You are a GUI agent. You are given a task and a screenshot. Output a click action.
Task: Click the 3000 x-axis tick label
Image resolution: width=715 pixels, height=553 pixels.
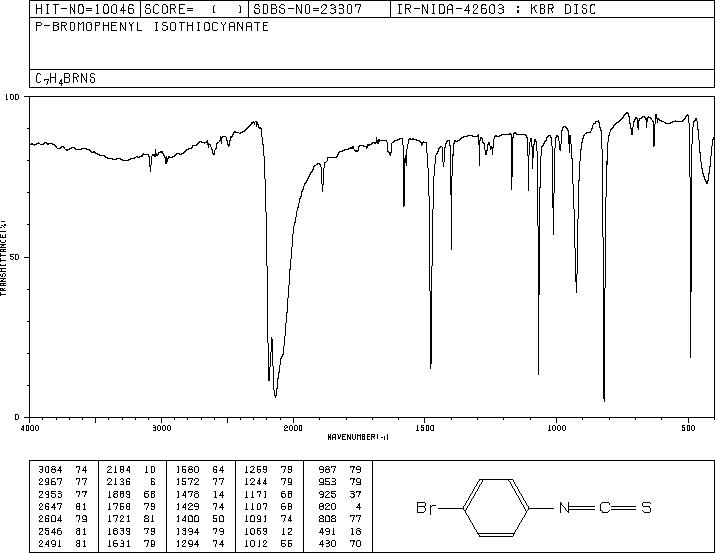click(161, 428)
